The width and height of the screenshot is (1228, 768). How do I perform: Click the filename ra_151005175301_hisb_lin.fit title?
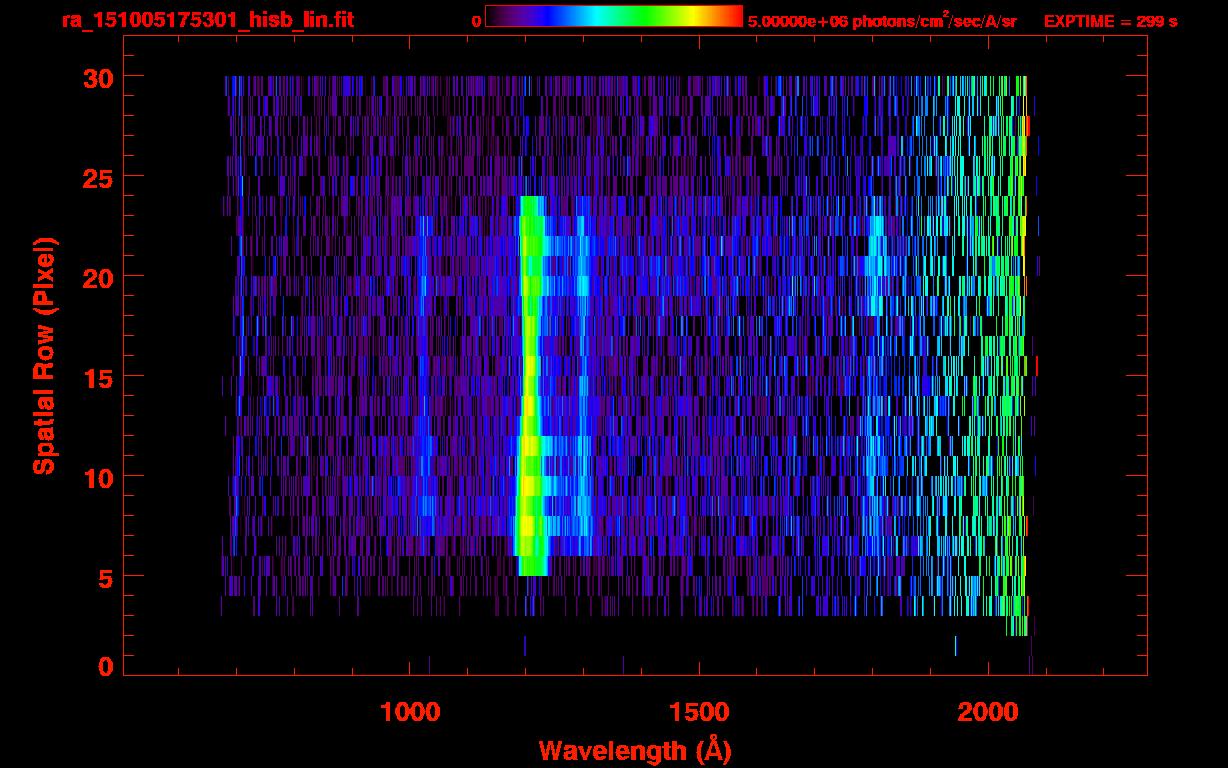coord(207,20)
